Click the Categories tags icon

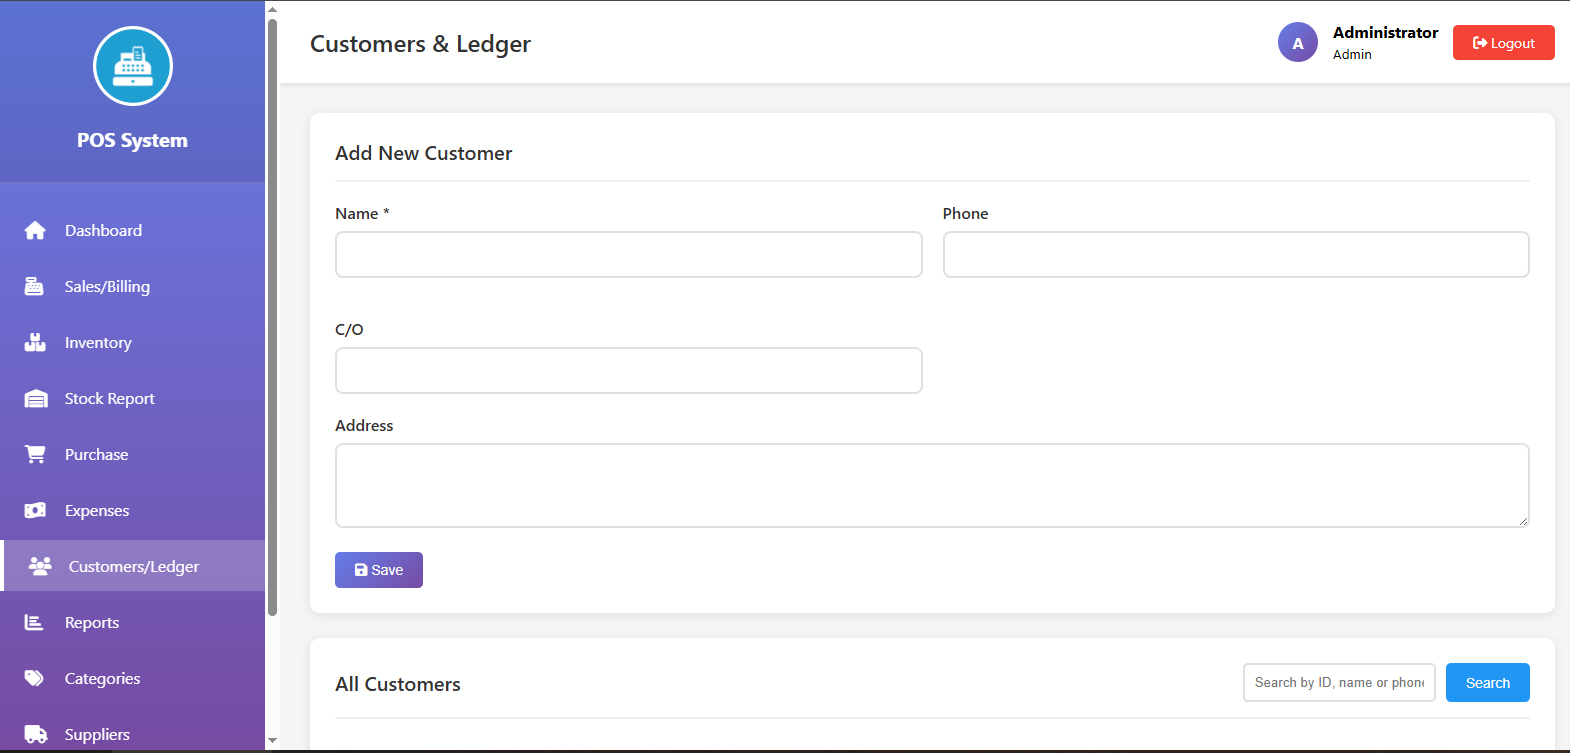click(x=35, y=679)
